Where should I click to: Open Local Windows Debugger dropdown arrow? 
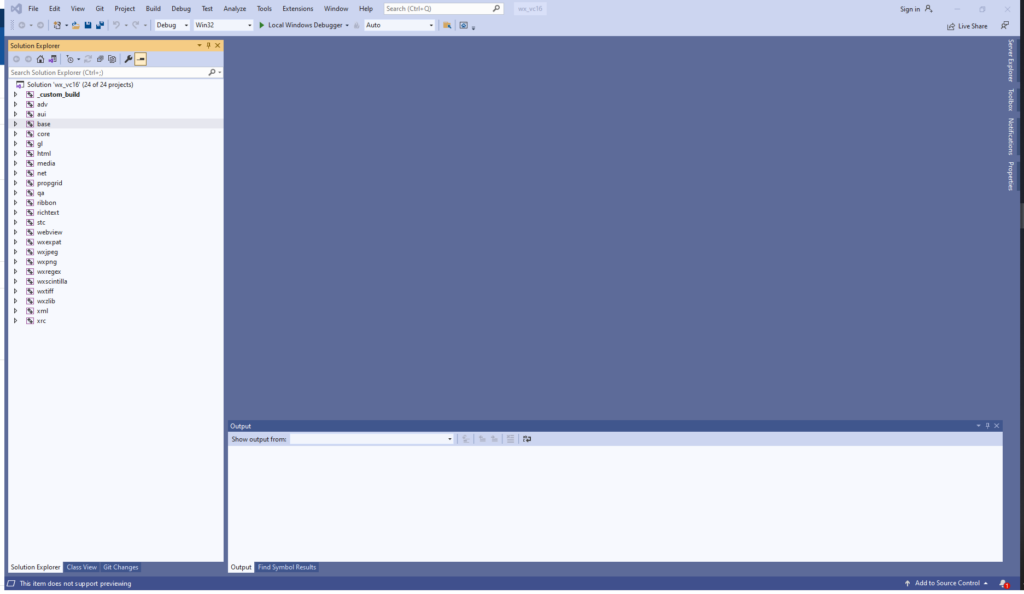point(347,25)
